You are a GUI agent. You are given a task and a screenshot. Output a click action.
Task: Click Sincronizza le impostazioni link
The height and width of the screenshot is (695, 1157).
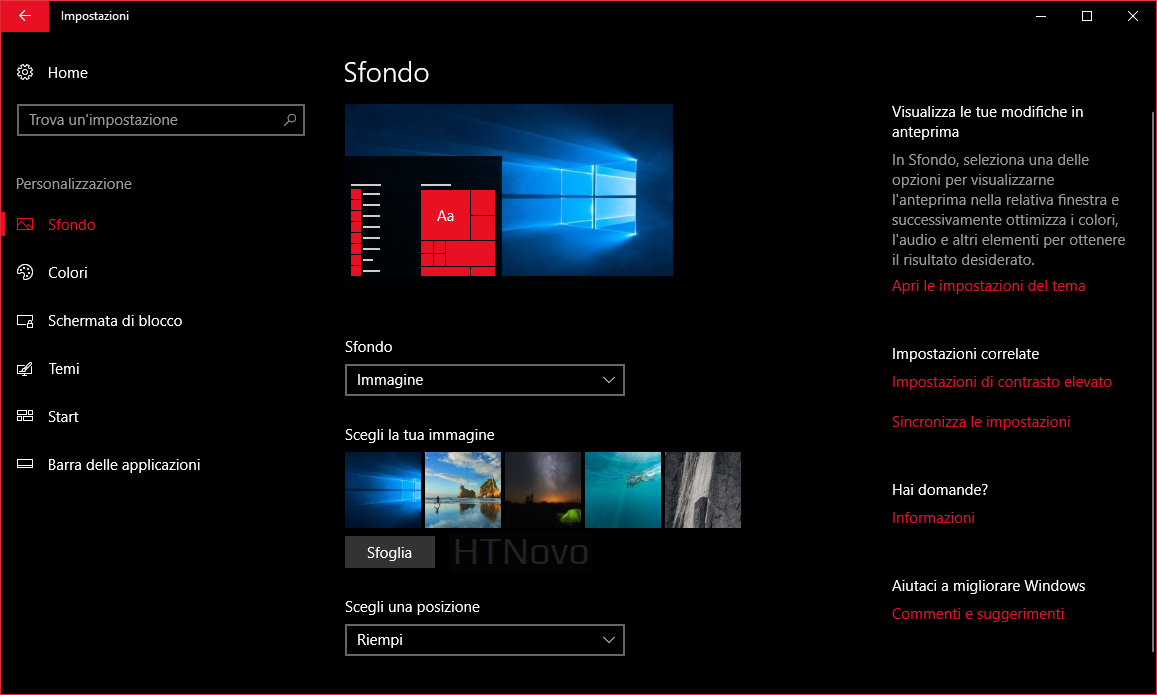[x=981, y=421]
